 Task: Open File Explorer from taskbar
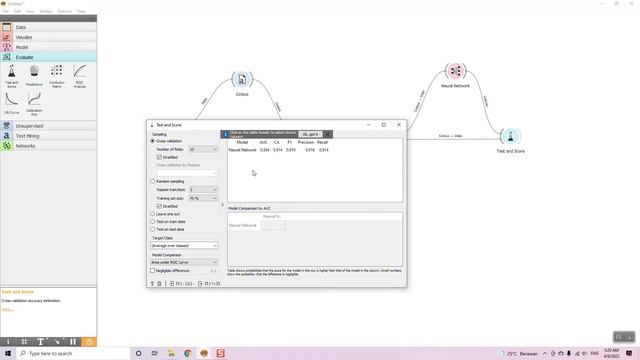(171, 353)
